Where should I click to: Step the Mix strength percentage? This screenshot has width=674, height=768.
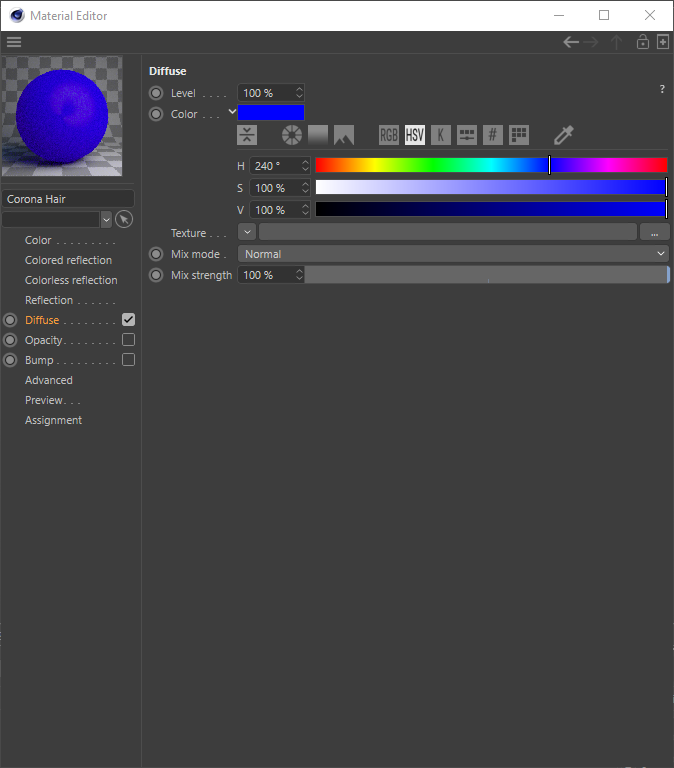(299, 275)
